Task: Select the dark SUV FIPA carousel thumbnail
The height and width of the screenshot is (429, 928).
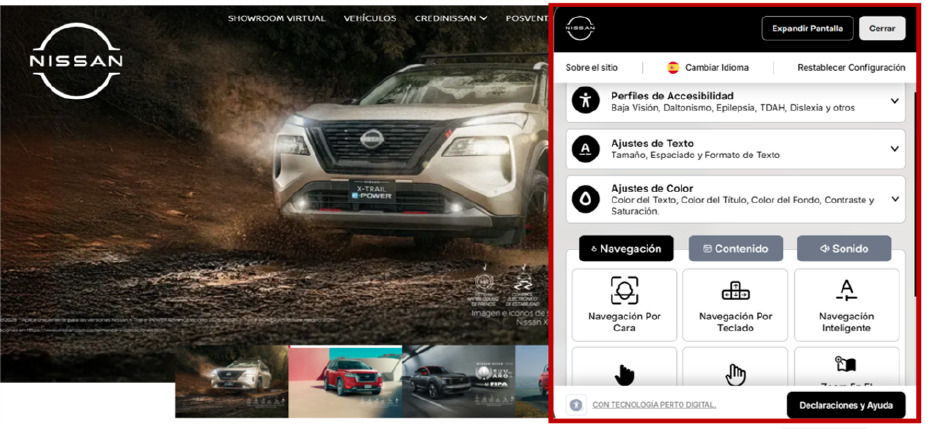Action: [458, 382]
